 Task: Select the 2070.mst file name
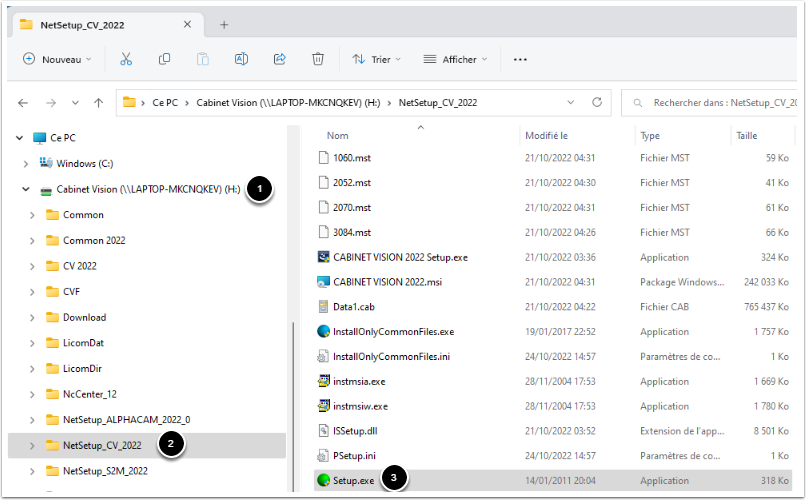[352, 207]
